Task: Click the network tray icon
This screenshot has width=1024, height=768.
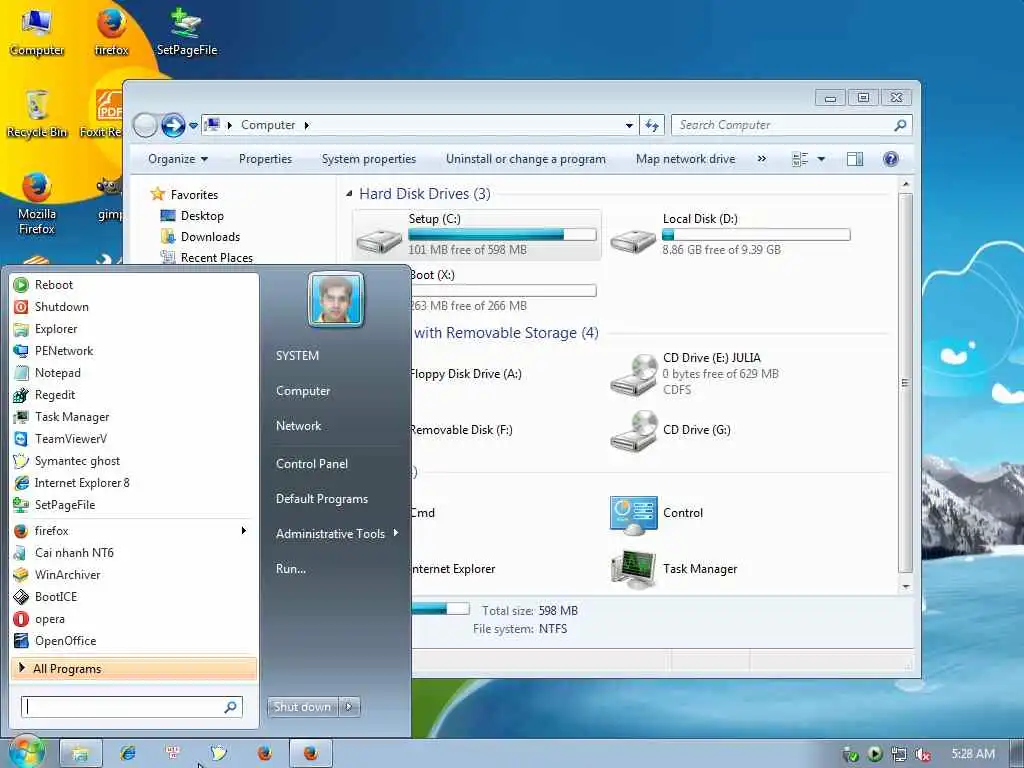Action: point(899,754)
